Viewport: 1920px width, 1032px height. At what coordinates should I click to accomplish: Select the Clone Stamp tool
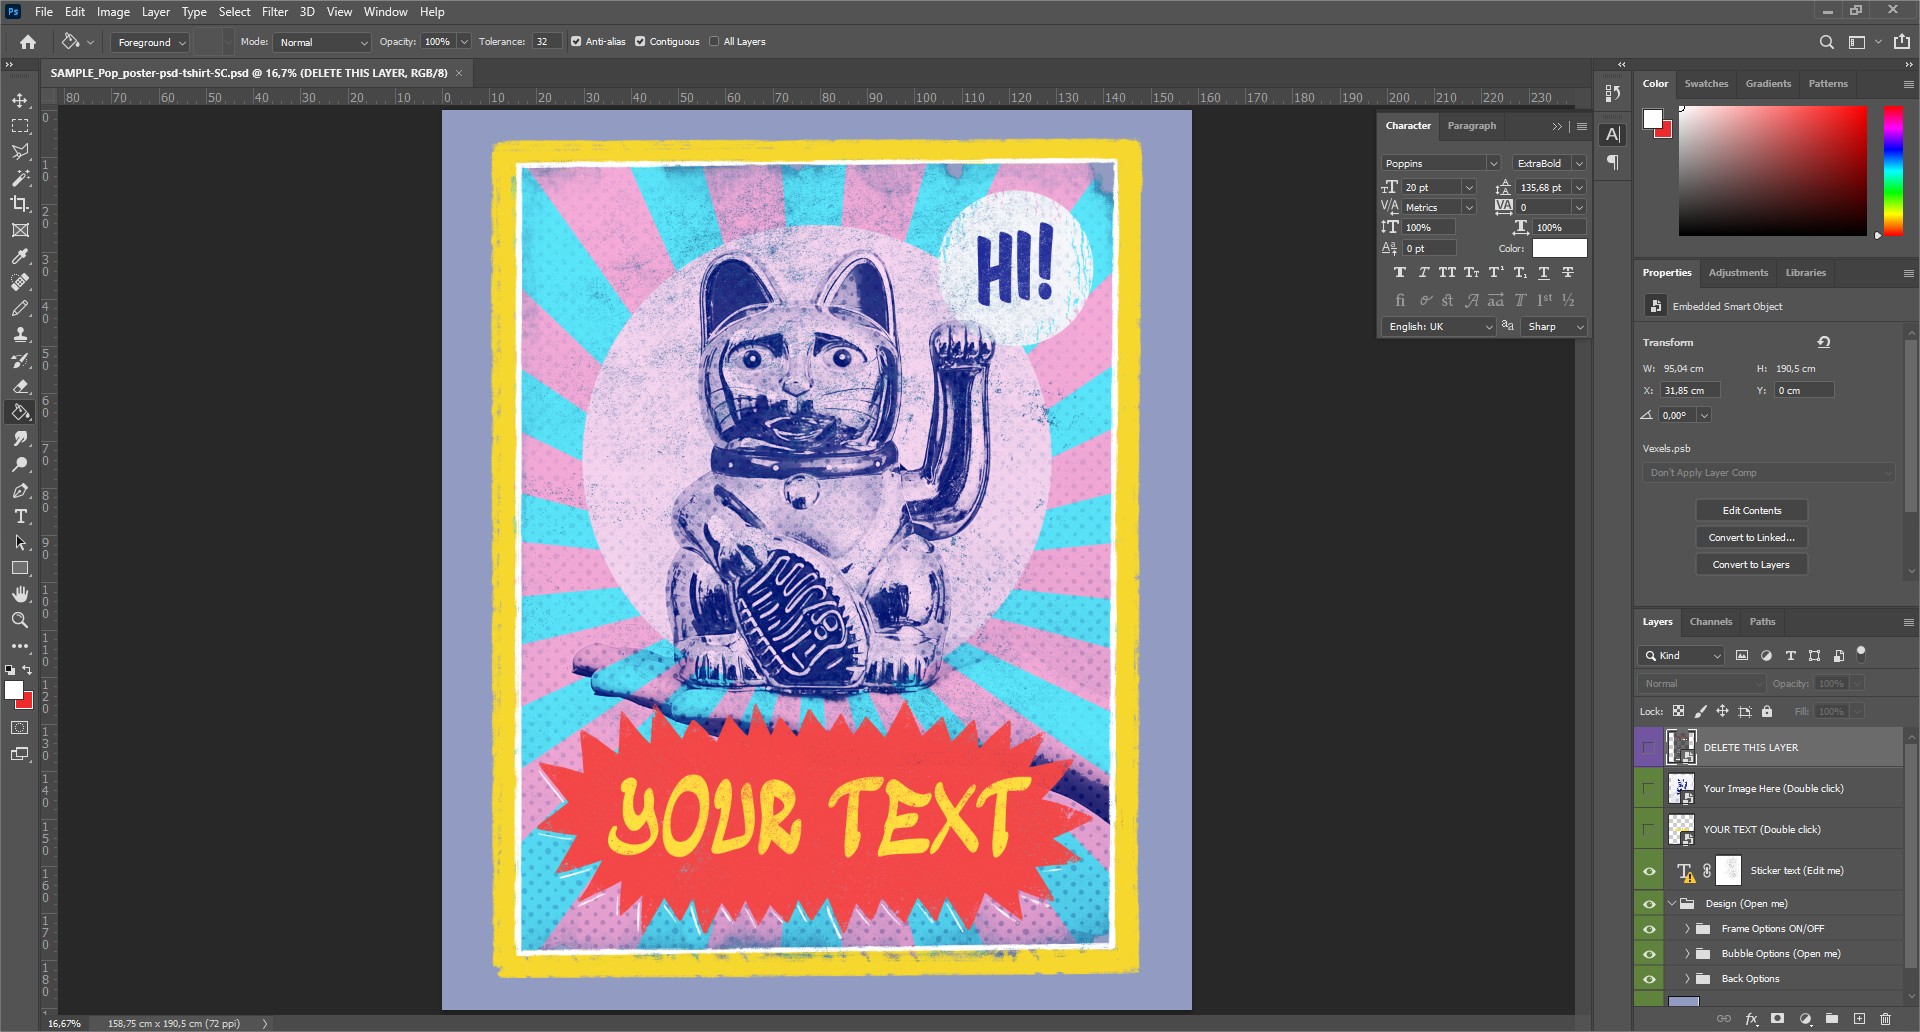coord(20,334)
